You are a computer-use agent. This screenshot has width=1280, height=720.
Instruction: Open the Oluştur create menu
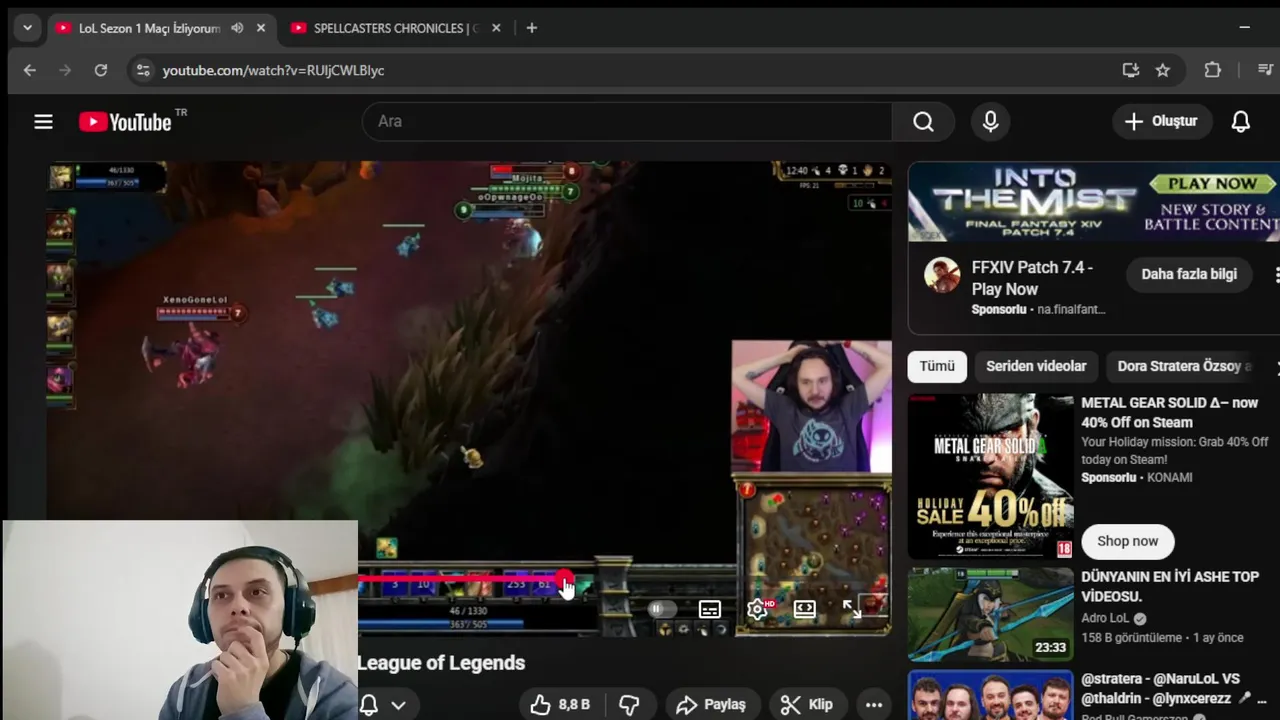pyautogui.click(x=1161, y=121)
